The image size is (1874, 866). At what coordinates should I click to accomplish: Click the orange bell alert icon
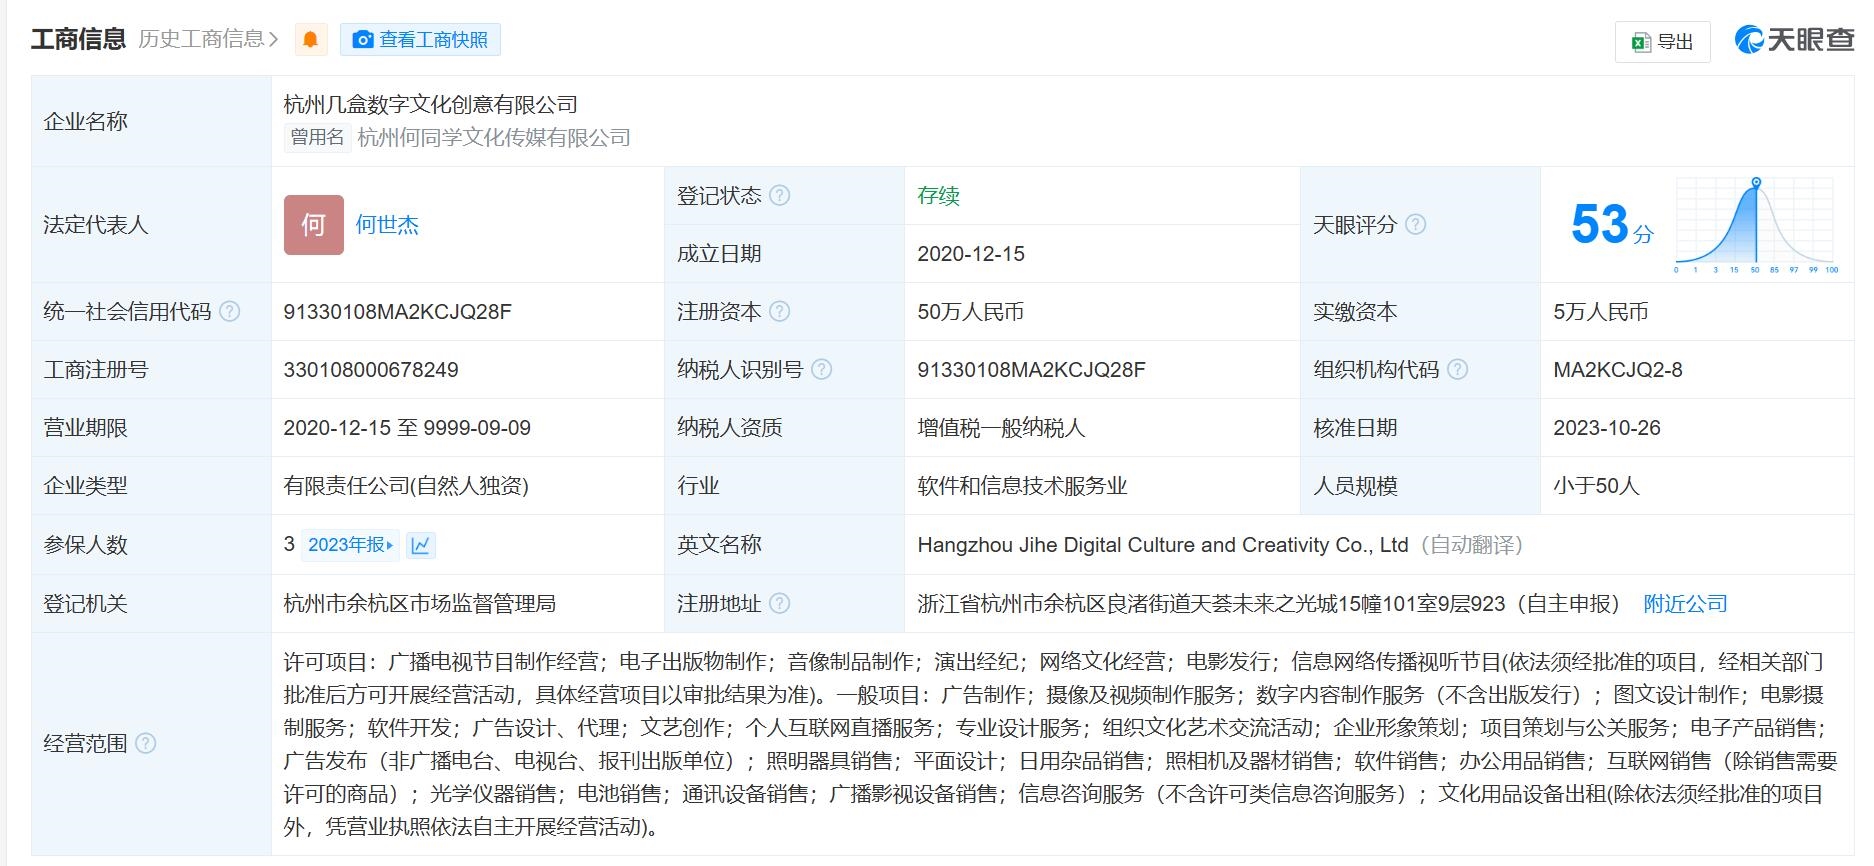click(311, 40)
